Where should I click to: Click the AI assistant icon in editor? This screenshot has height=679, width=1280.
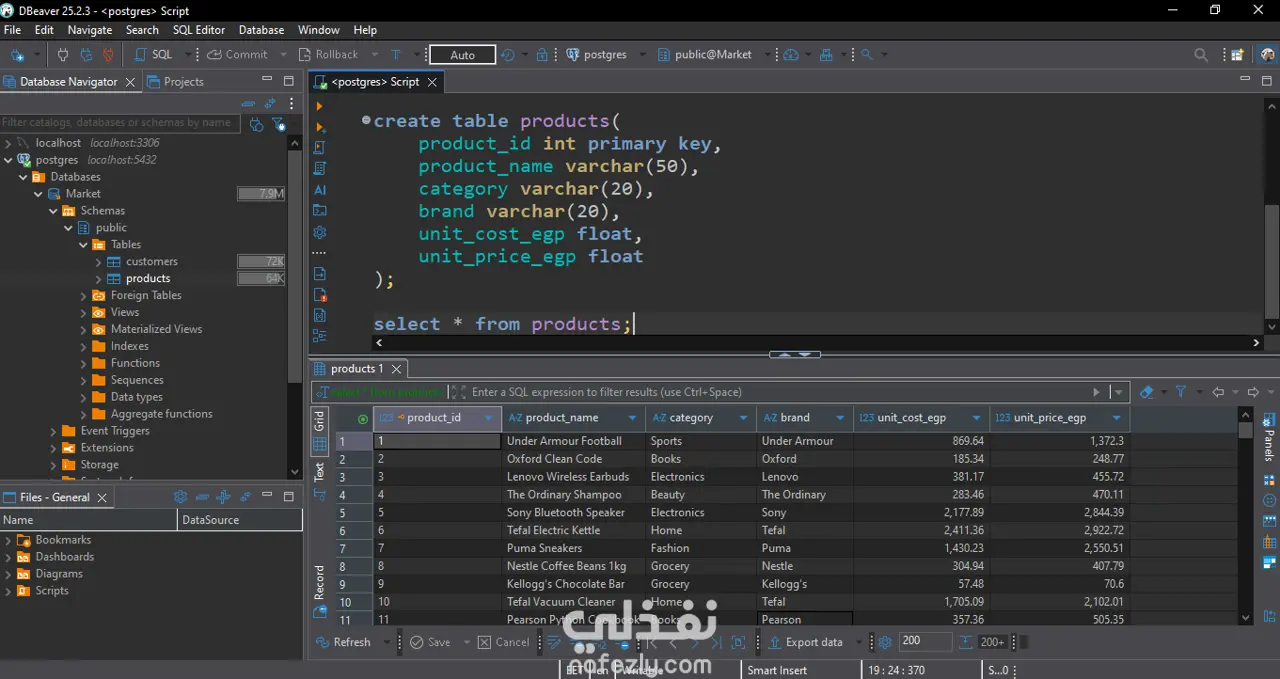(x=320, y=190)
